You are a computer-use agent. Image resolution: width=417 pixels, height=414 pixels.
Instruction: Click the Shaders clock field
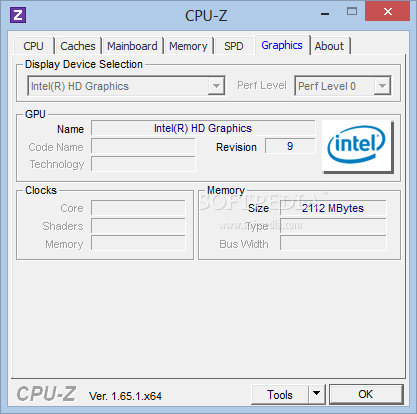tap(138, 226)
